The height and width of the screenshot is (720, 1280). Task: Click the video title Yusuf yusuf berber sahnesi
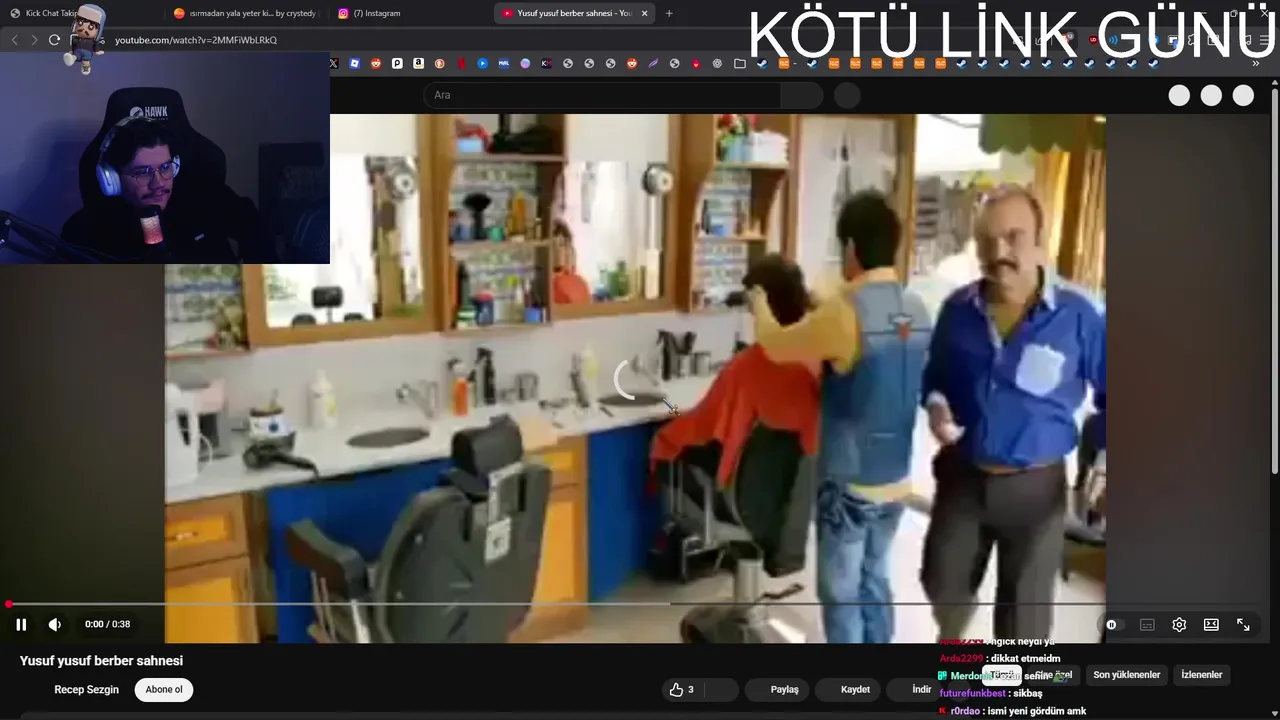[x=101, y=661]
